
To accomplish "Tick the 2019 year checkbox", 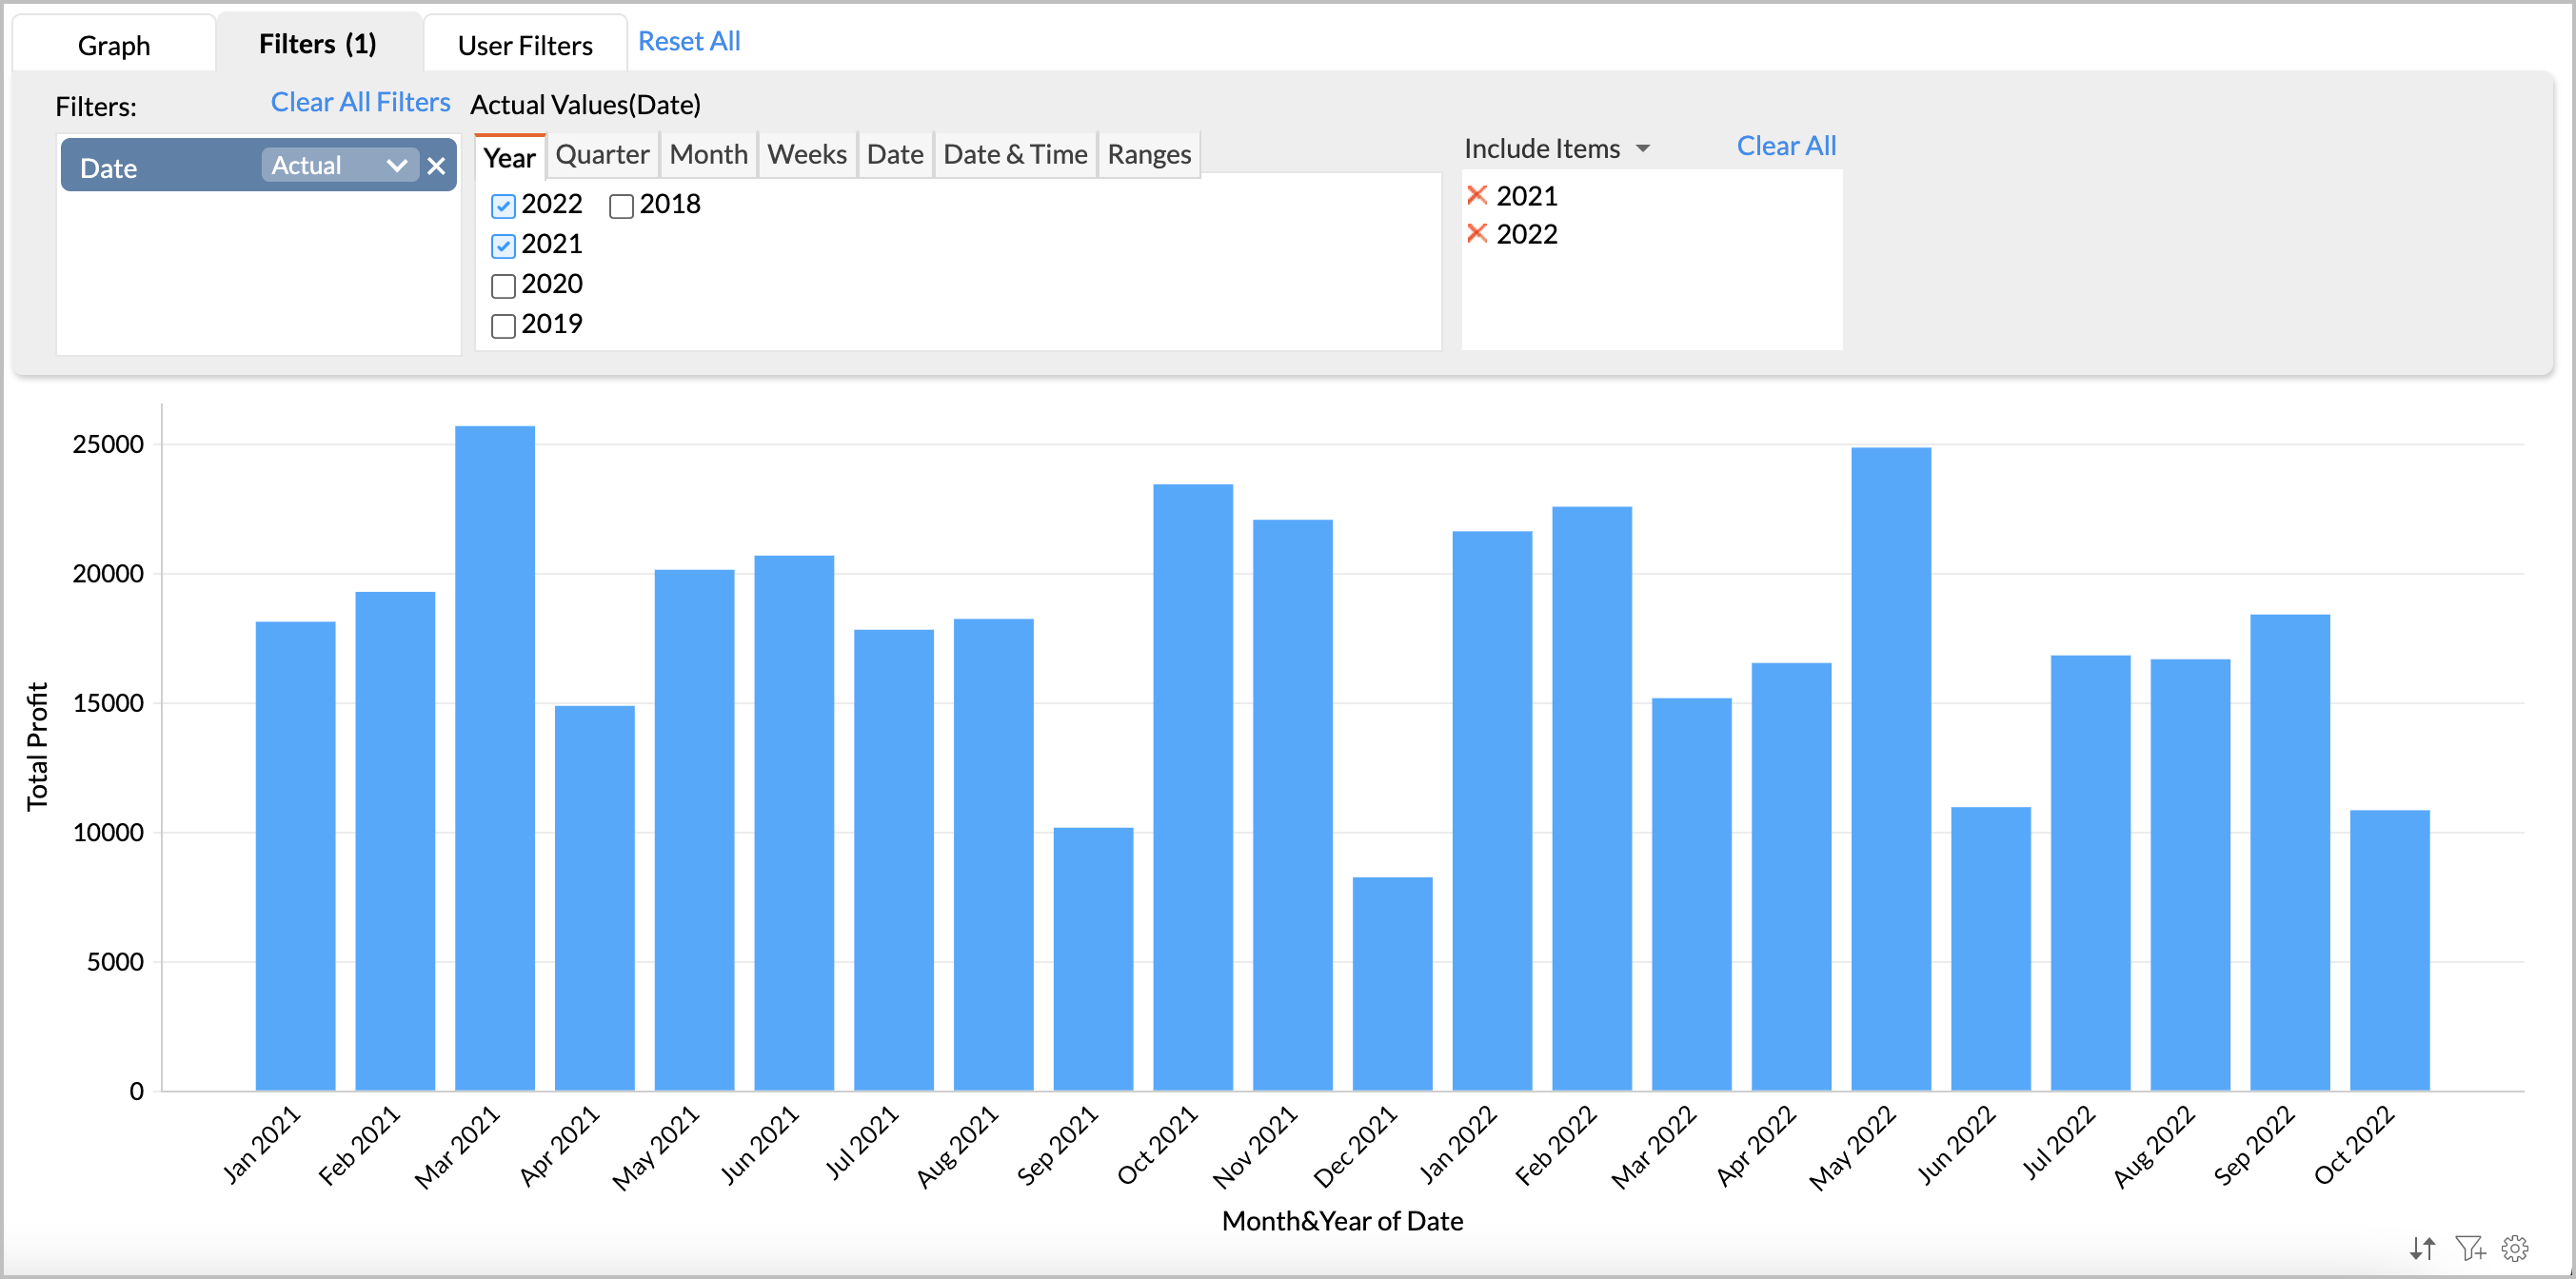I will point(503,326).
